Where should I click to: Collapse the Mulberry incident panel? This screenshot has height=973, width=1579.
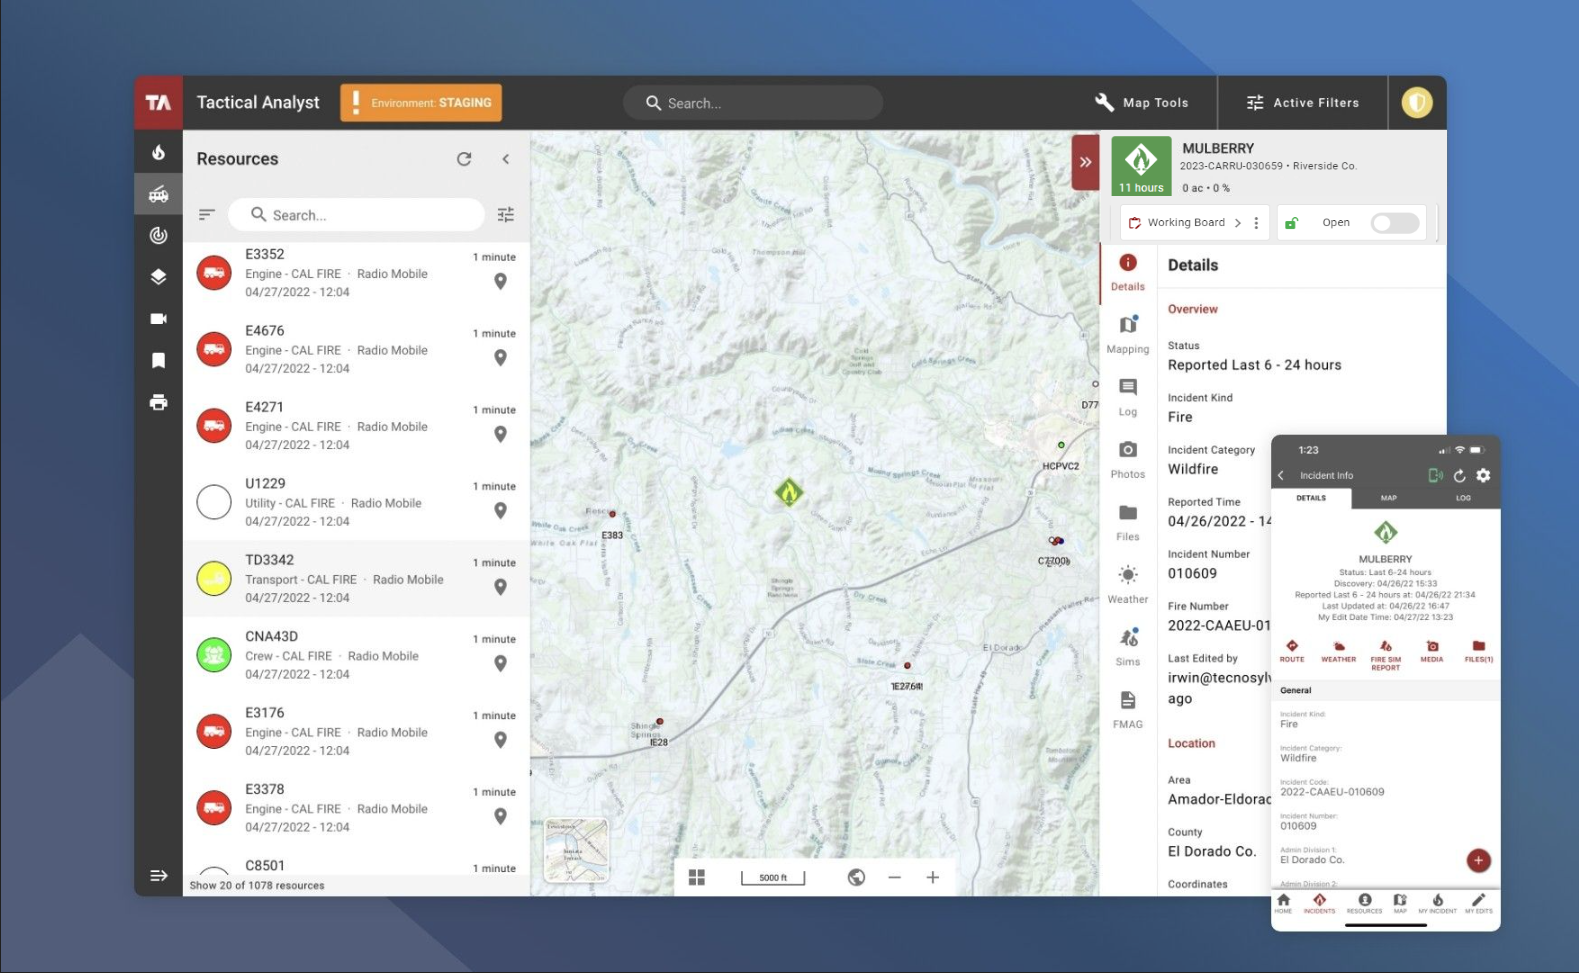point(1085,162)
